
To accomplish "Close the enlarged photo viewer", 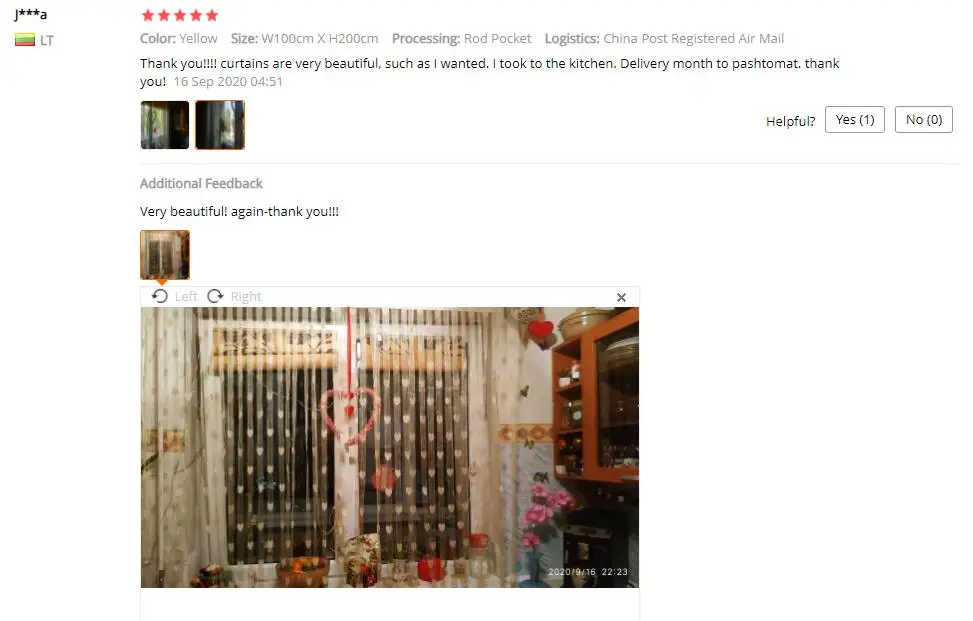I will coord(621,298).
